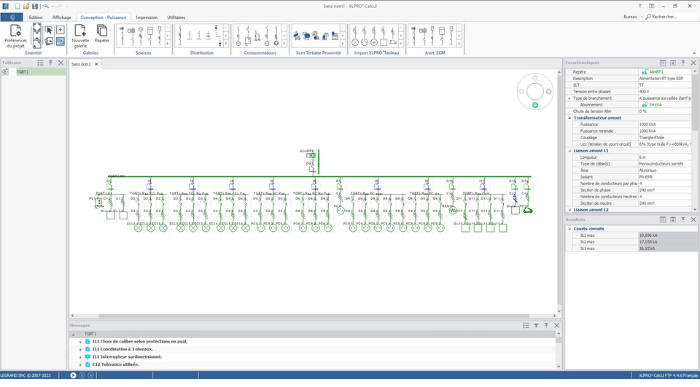Viewport: 700px width, 387px height.
Task: Expand the Choix de calibre message
Action: pos(81,341)
